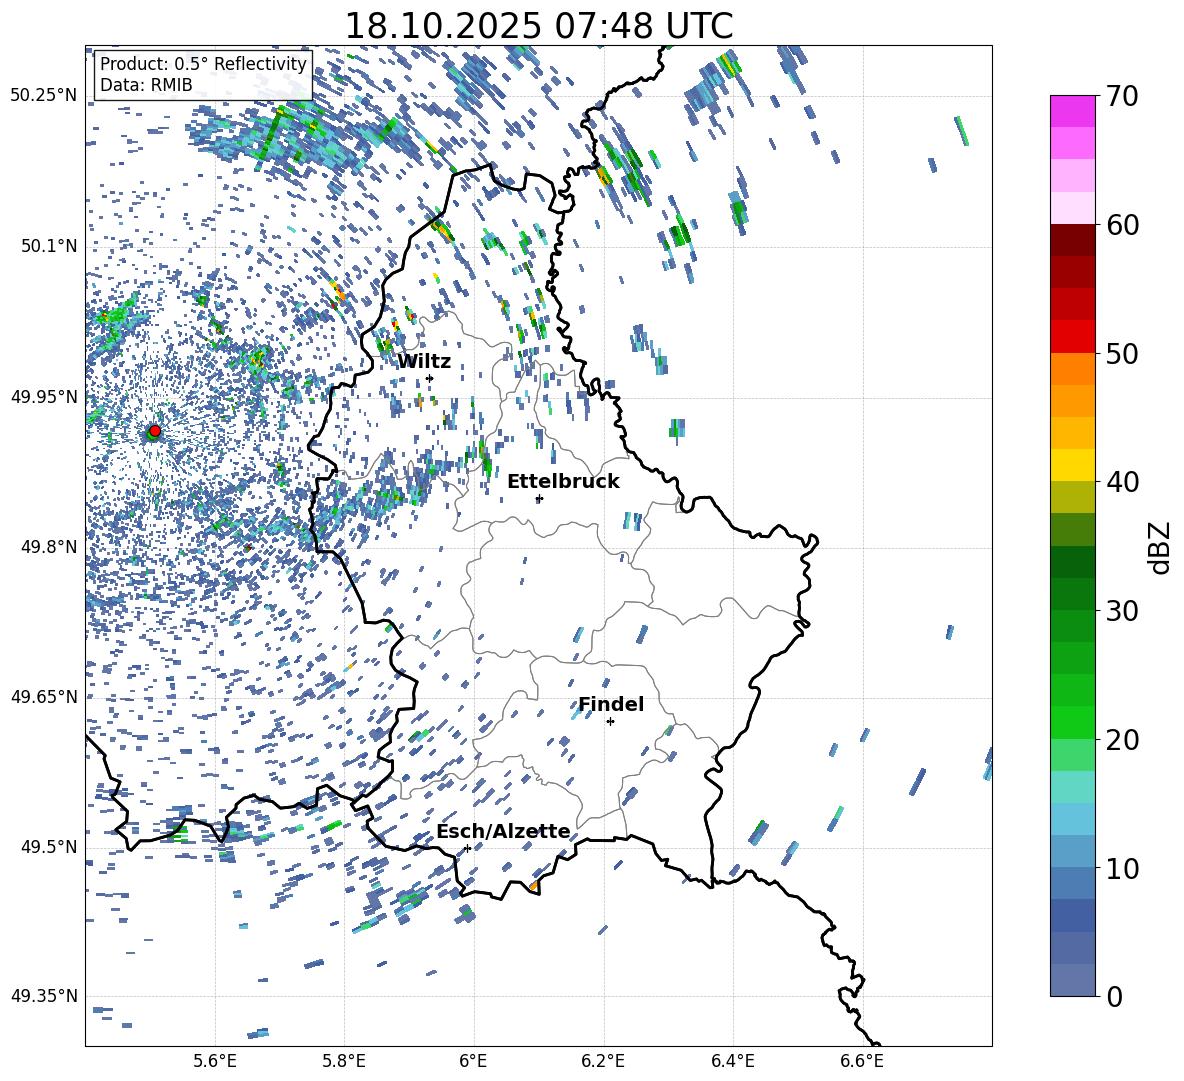1184x1081 pixels.
Task: Click the colorbar tick label 70
Action: pos(1122,96)
